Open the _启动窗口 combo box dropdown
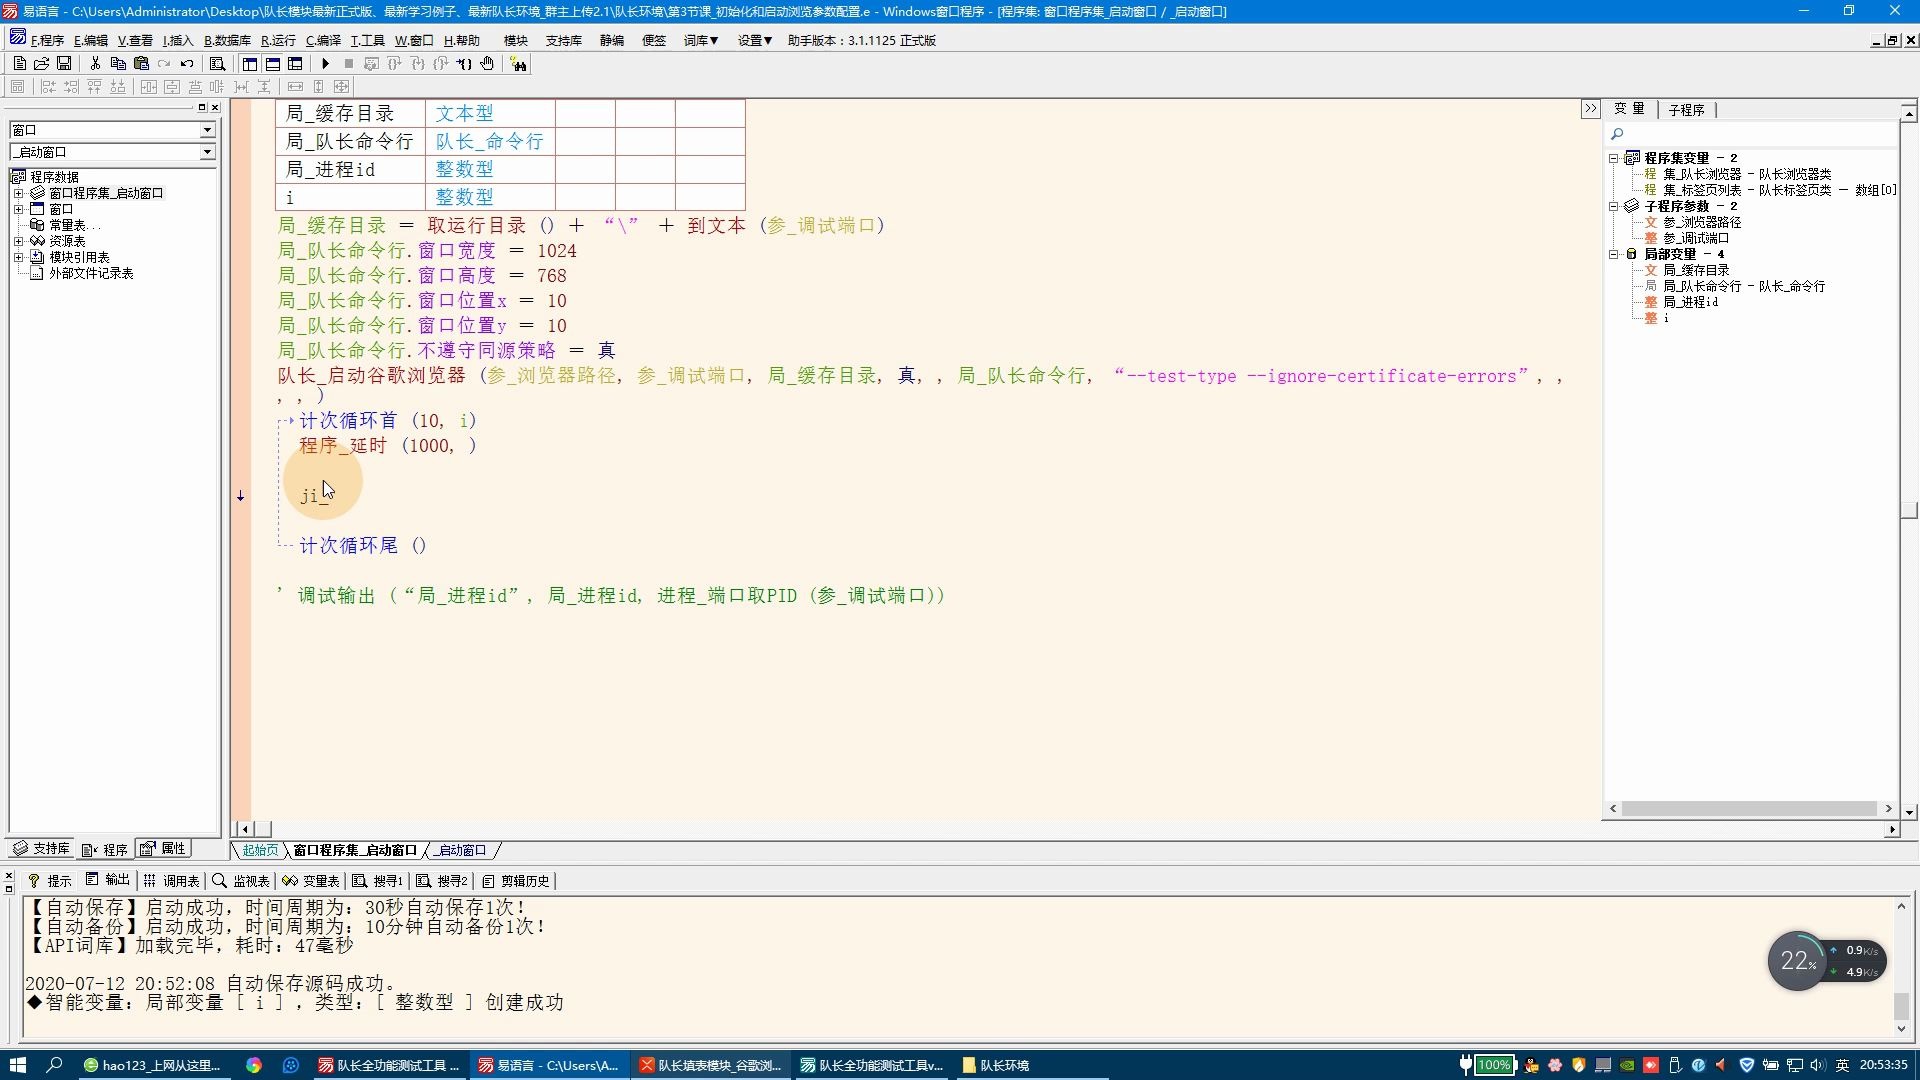The width and height of the screenshot is (1920, 1080). point(207,152)
